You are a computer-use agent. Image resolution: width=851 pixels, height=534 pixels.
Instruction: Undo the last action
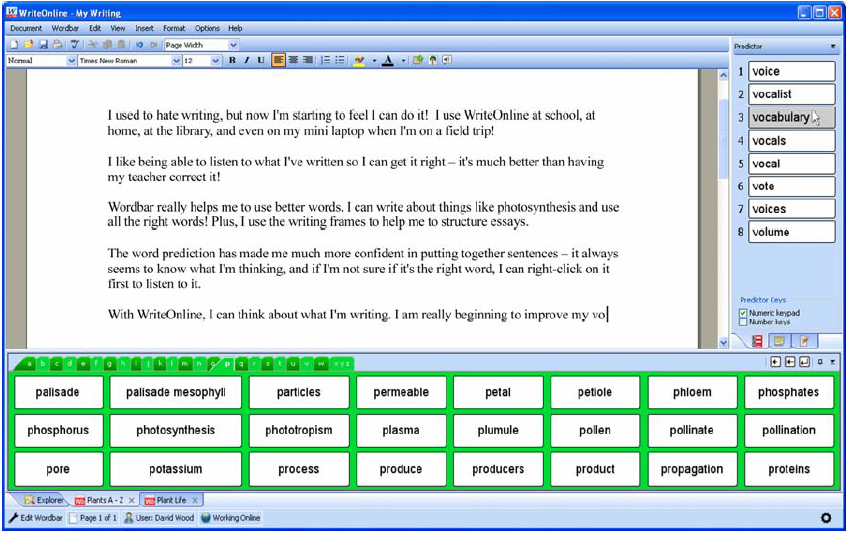click(x=139, y=45)
